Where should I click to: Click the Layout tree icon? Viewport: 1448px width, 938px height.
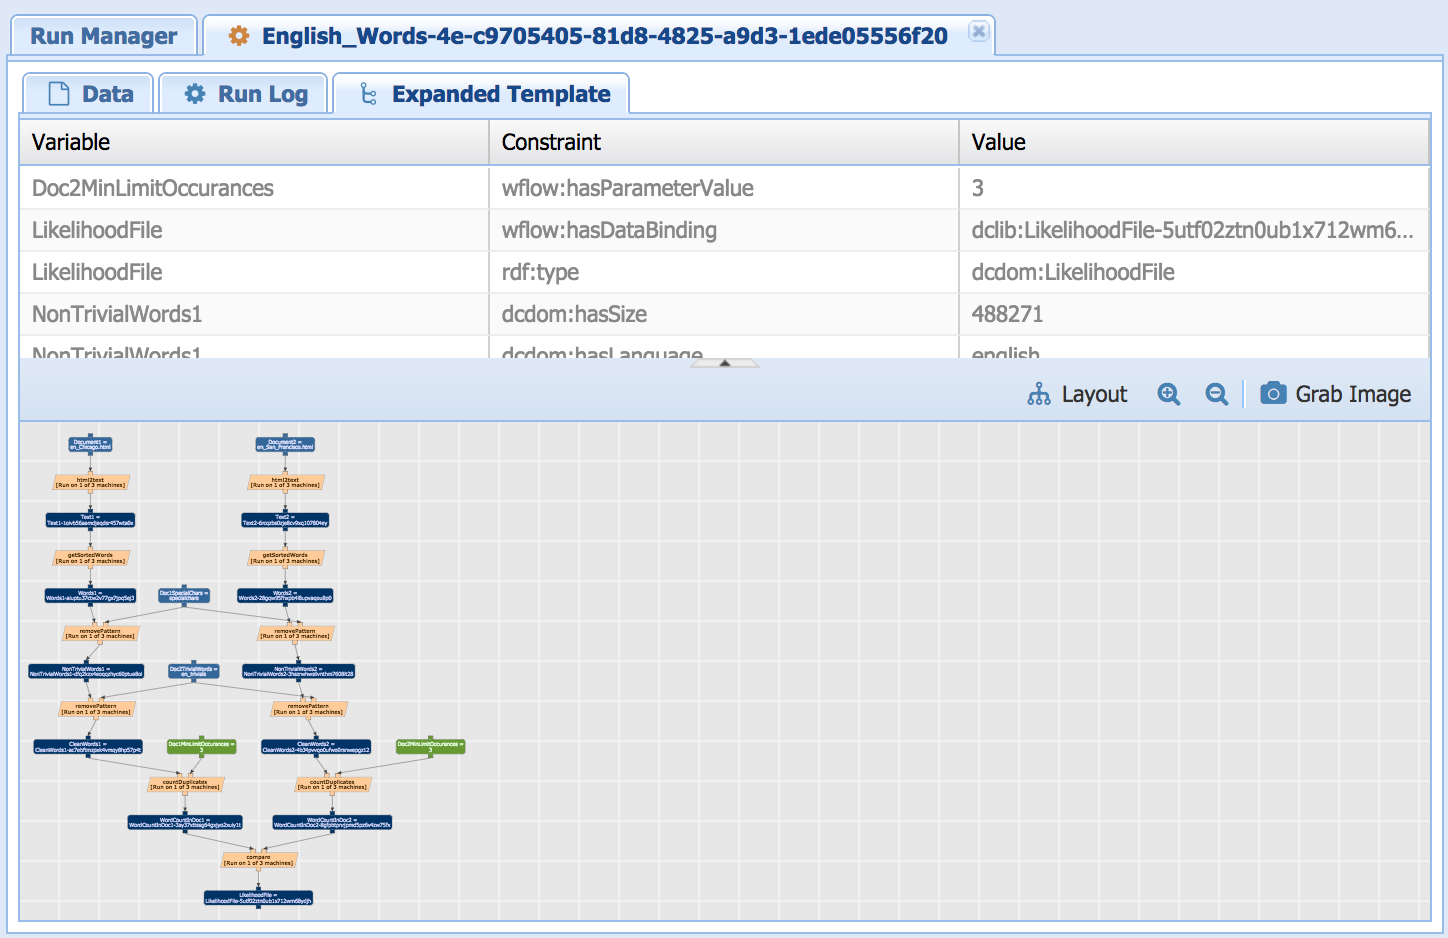click(x=1039, y=394)
